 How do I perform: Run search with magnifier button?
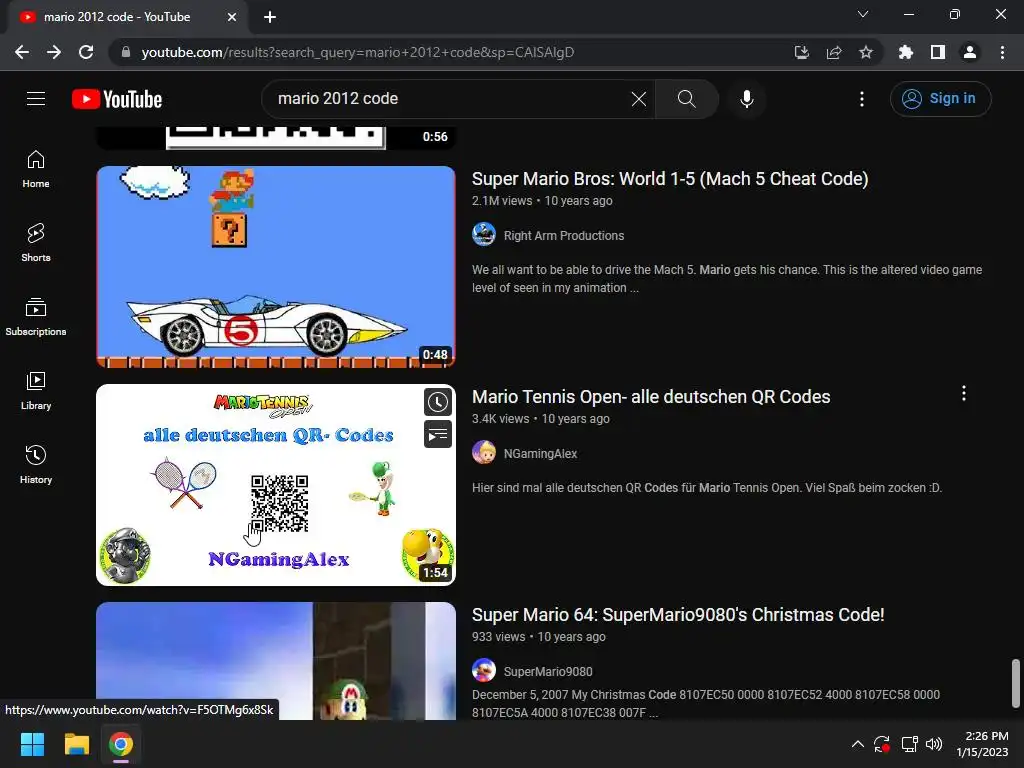tap(686, 99)
